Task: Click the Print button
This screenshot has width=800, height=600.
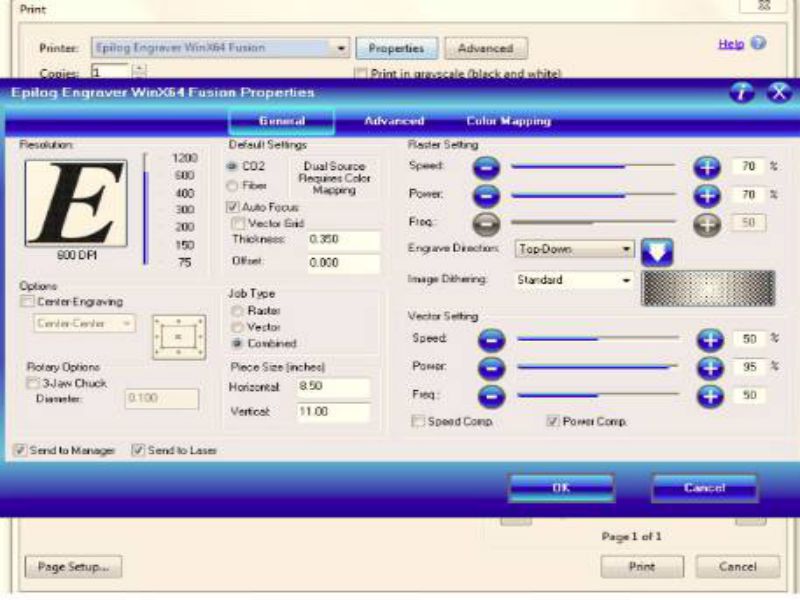Action: point(642,567)
